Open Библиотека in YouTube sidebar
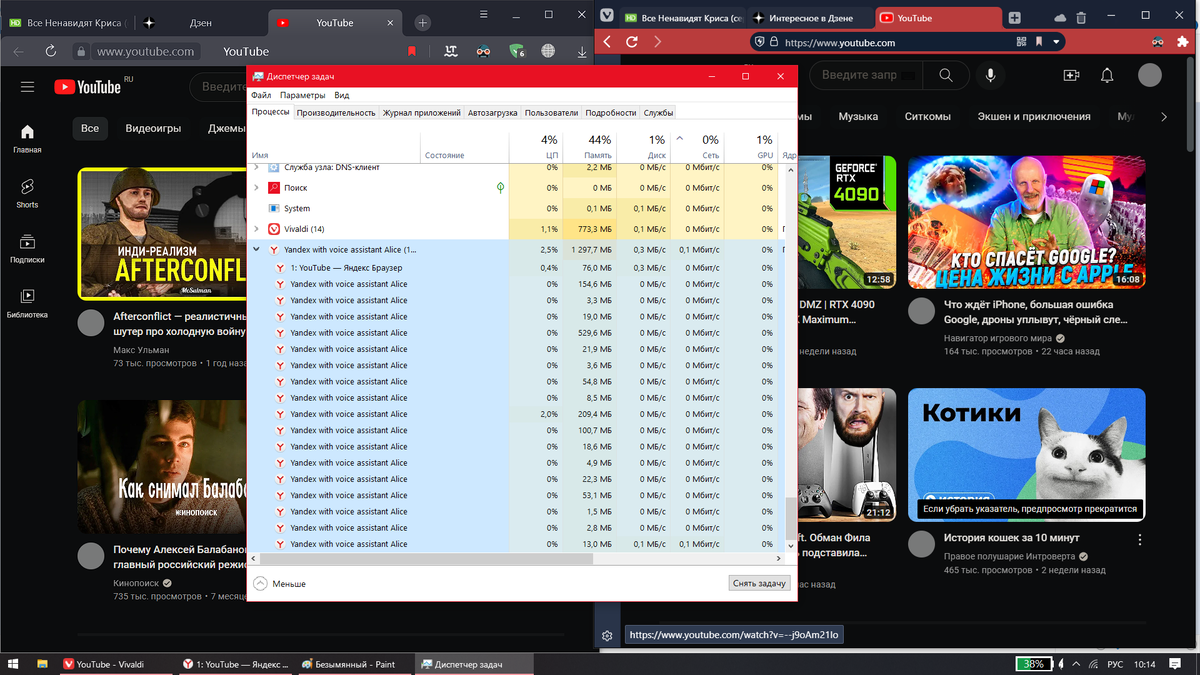1200x675 pixels. click(x=27, y=303)
